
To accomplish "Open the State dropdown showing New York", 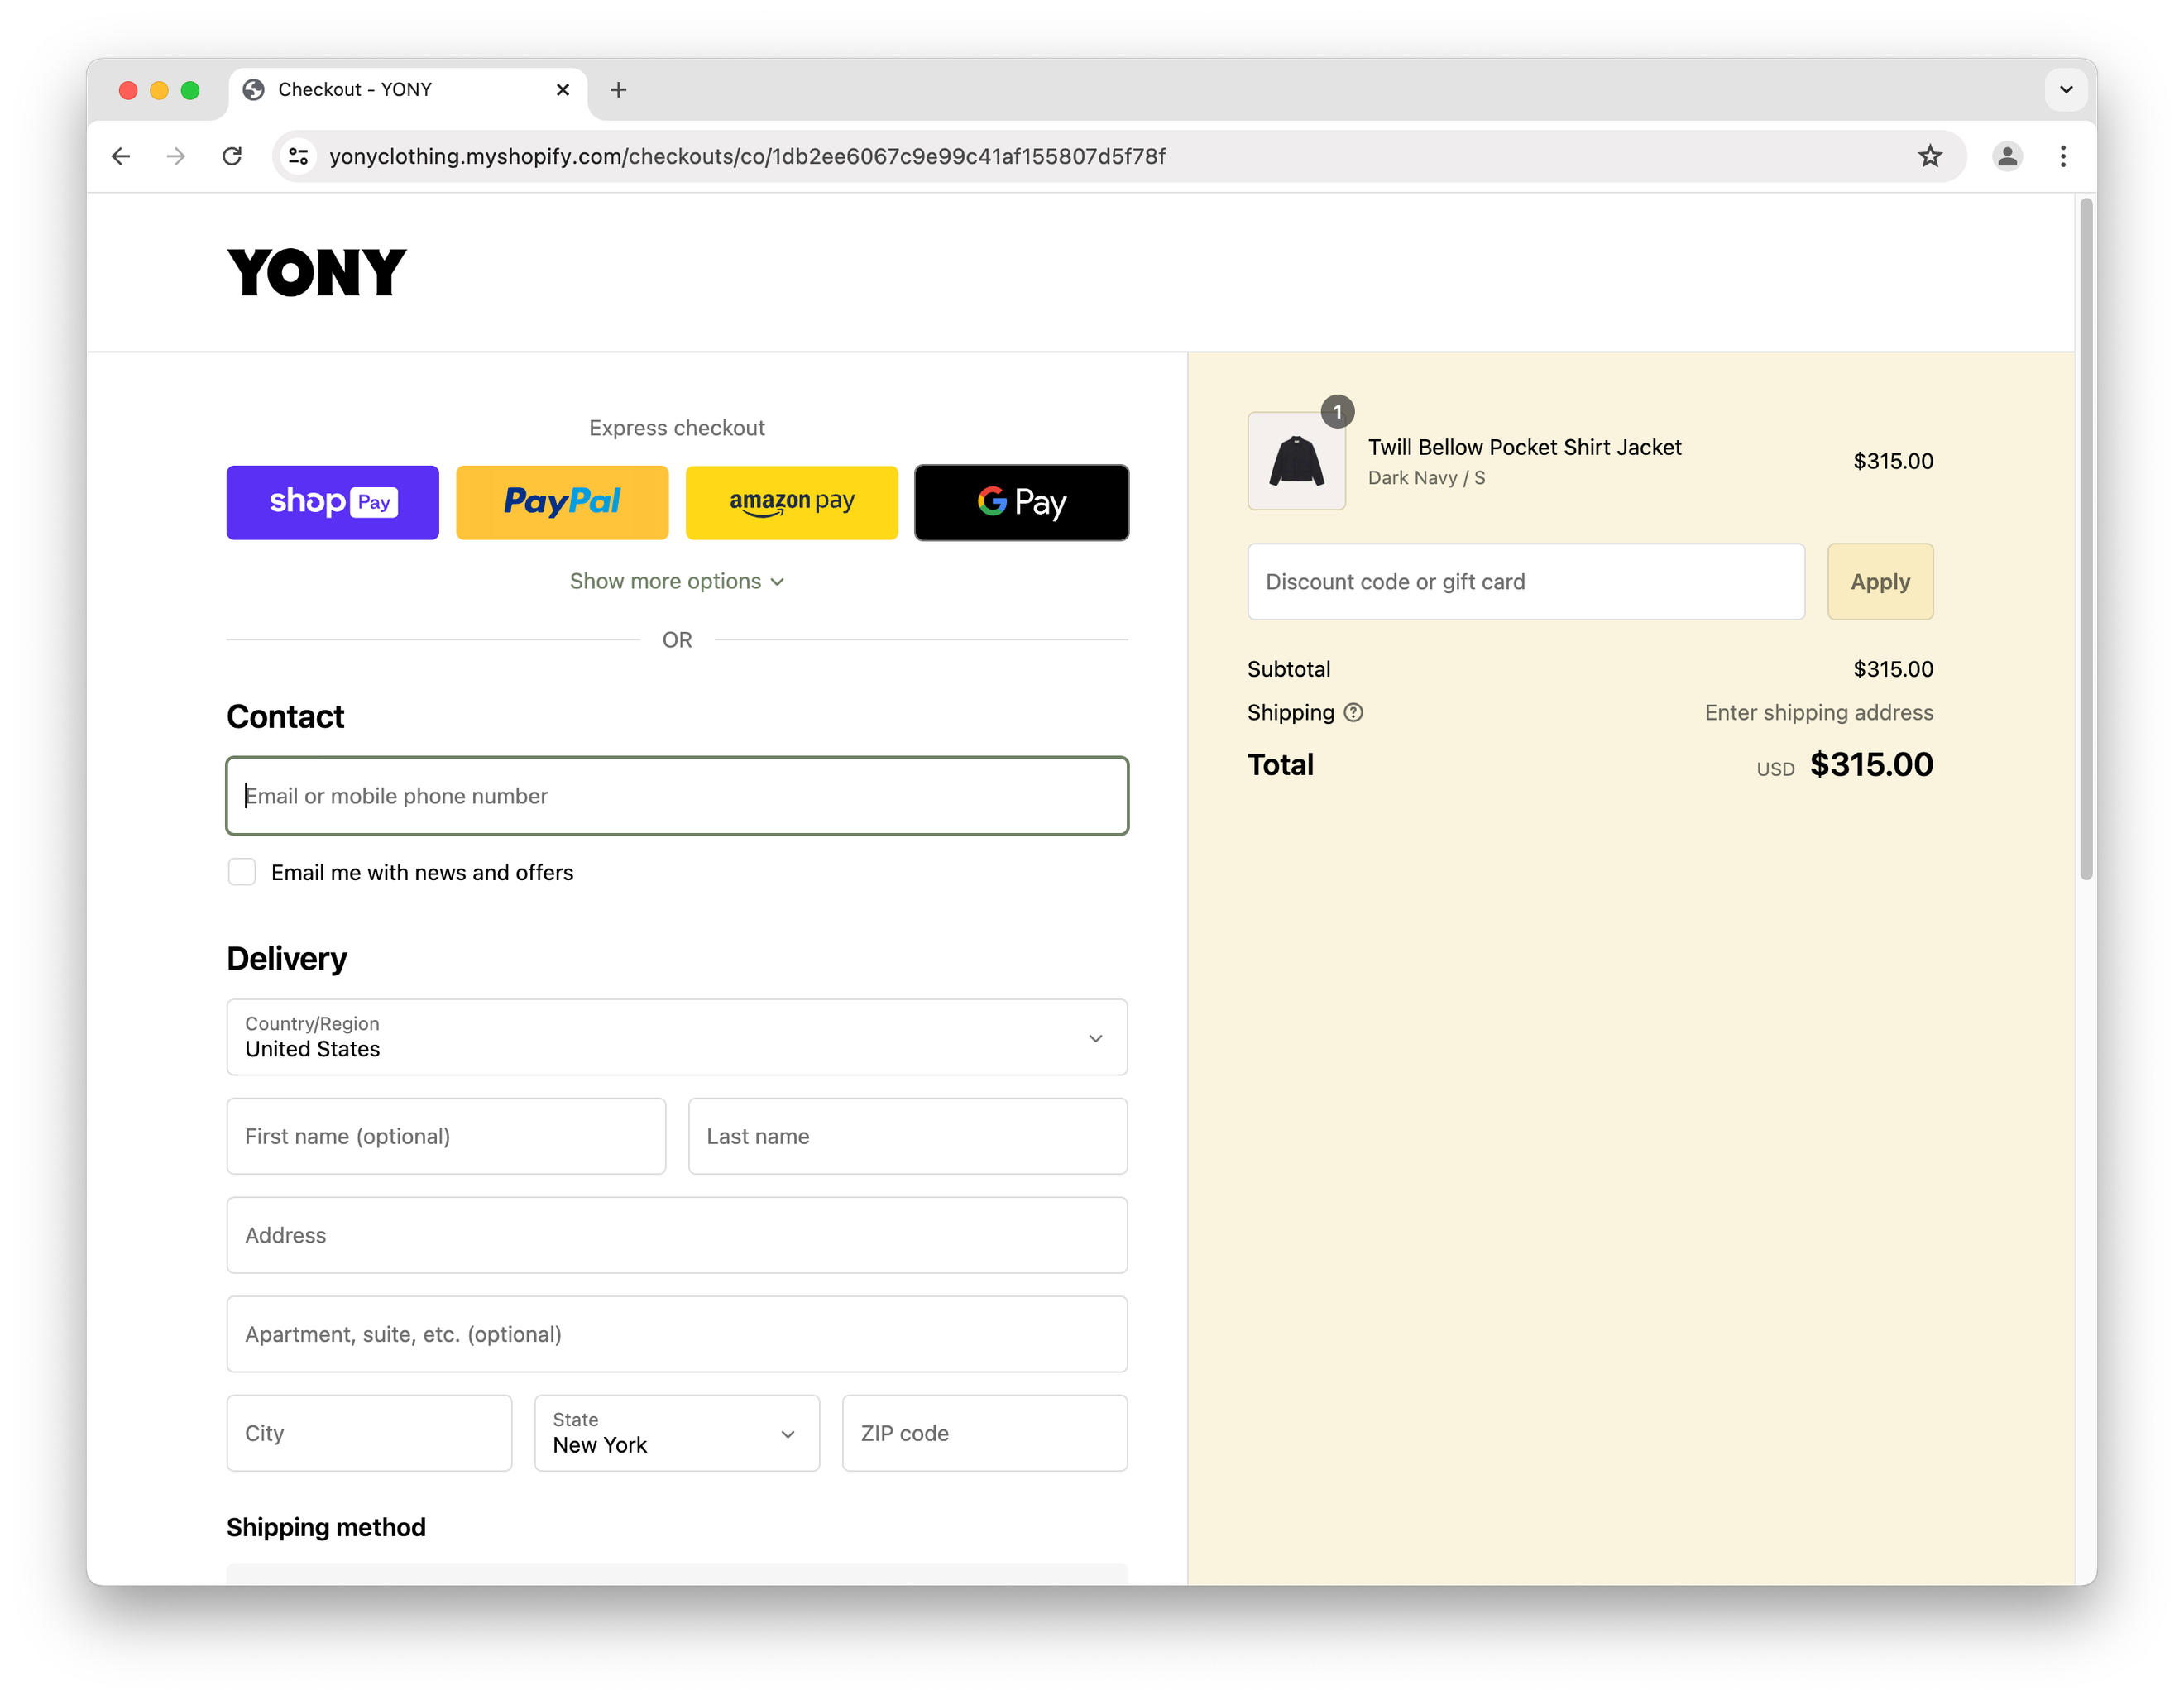I will (x=677, y=1433).
